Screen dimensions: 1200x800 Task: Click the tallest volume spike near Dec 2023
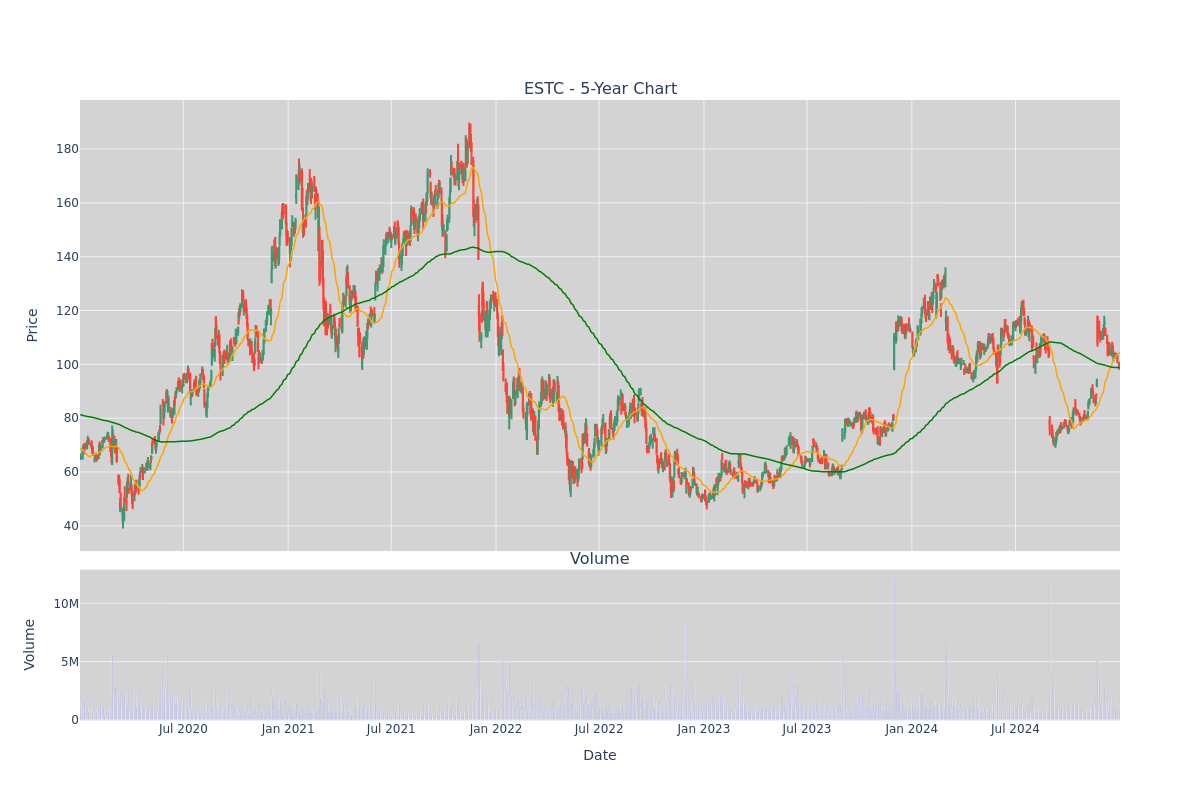(894, 648)
